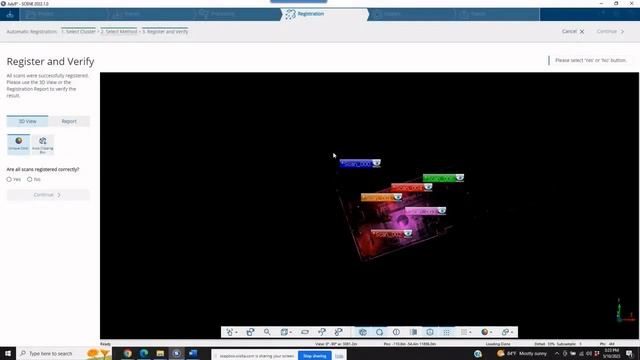640x360 pixels.
Task: Open the dropdown arrow of the last 3D toolbar icon
Action: pos(512,333)
